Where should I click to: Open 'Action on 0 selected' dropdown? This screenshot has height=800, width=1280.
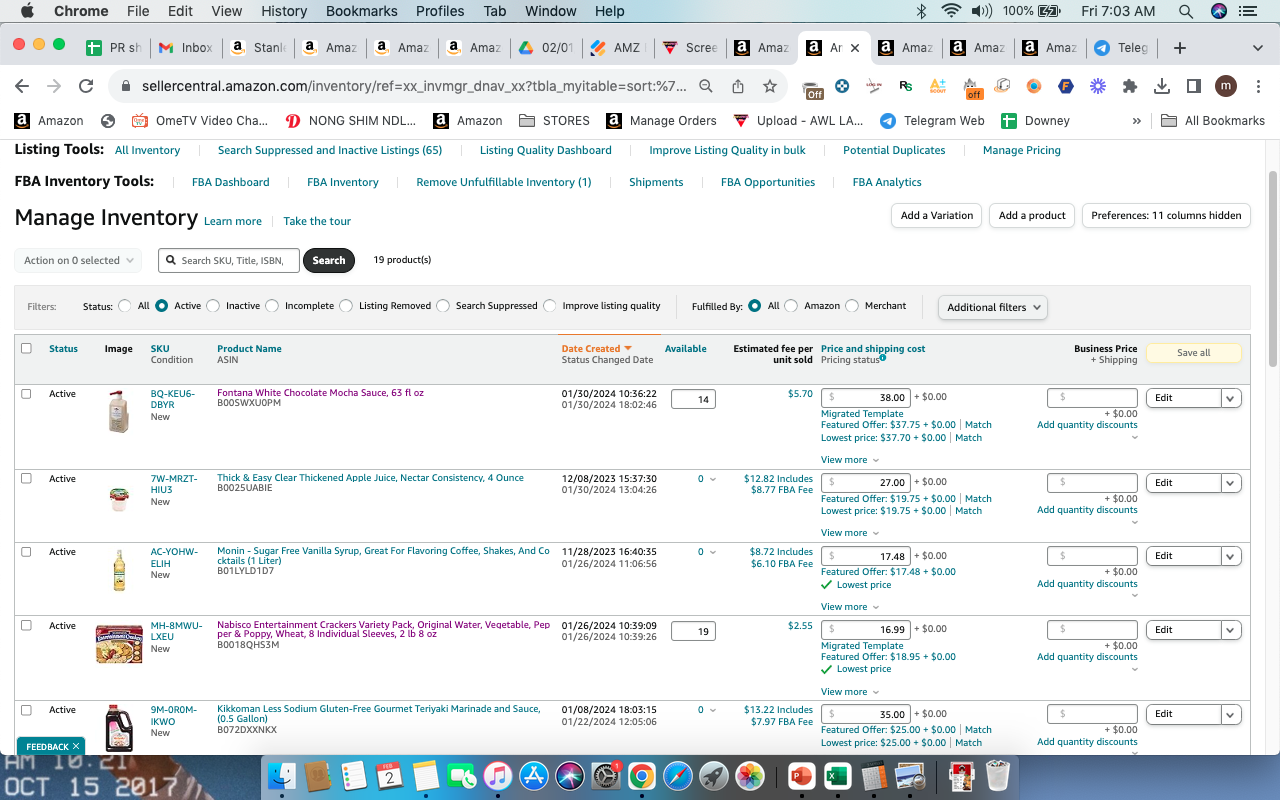[78, 260]
